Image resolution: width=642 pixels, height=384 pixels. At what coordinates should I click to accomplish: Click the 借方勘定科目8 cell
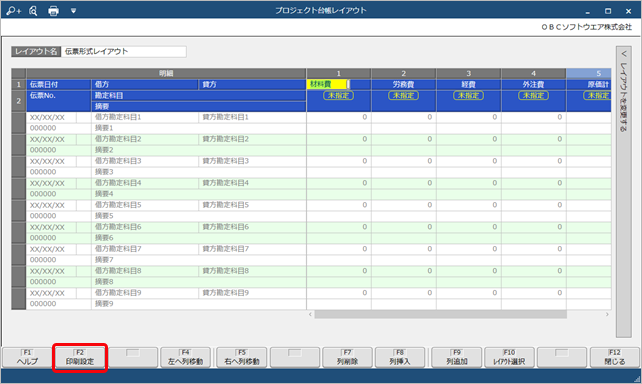pos(145,271)
